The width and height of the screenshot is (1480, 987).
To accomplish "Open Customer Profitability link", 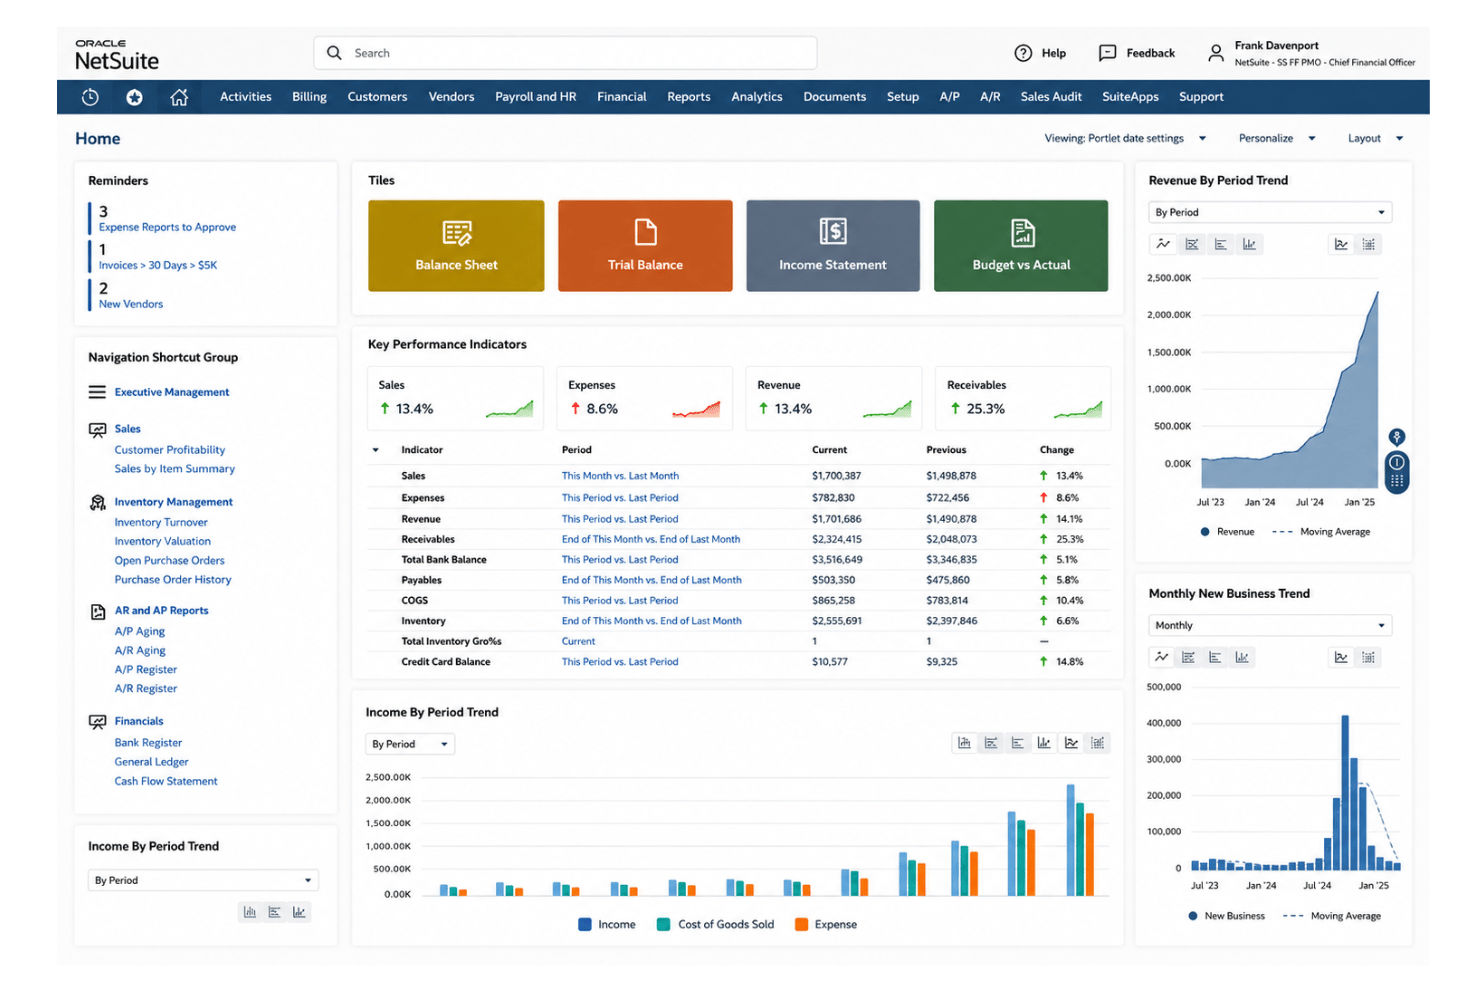I will [x=169, y=450].
